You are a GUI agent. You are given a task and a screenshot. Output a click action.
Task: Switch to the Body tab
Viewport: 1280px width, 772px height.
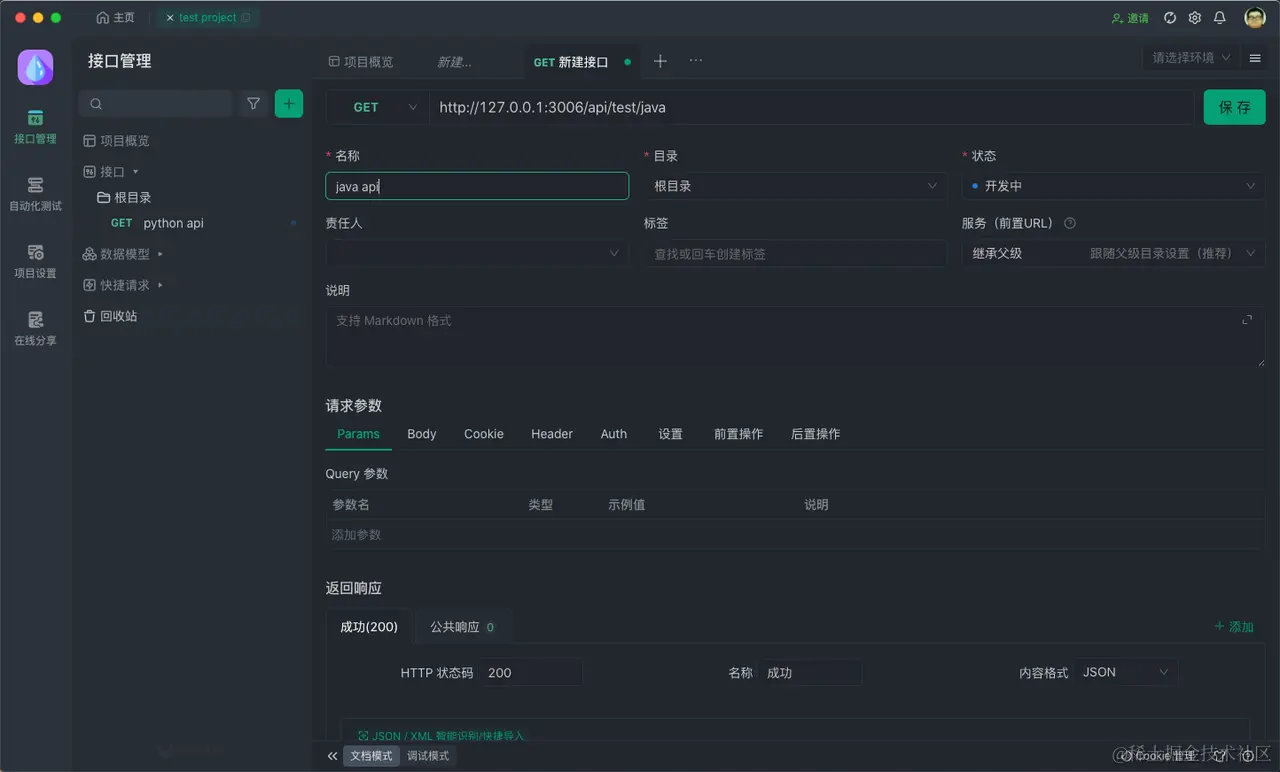point(422,434)
